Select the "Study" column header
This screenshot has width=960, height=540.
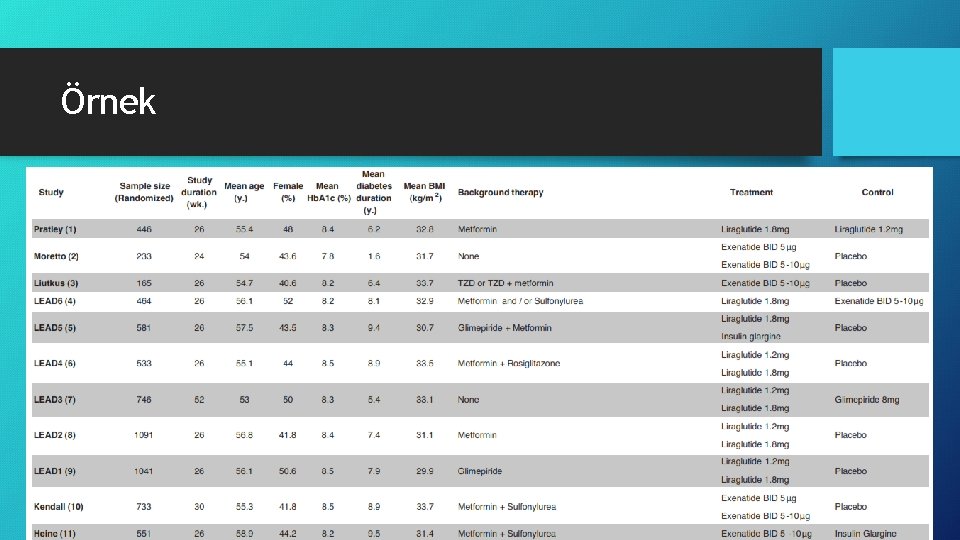pos(51,192)
